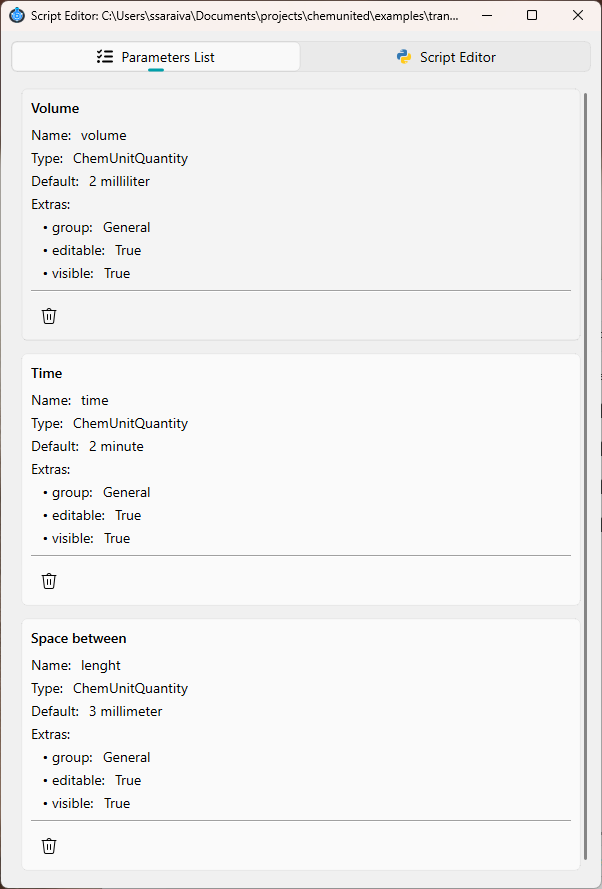Click the name value 'volume'
This screenshot has width=602, height=889.
tap(104, 136)
